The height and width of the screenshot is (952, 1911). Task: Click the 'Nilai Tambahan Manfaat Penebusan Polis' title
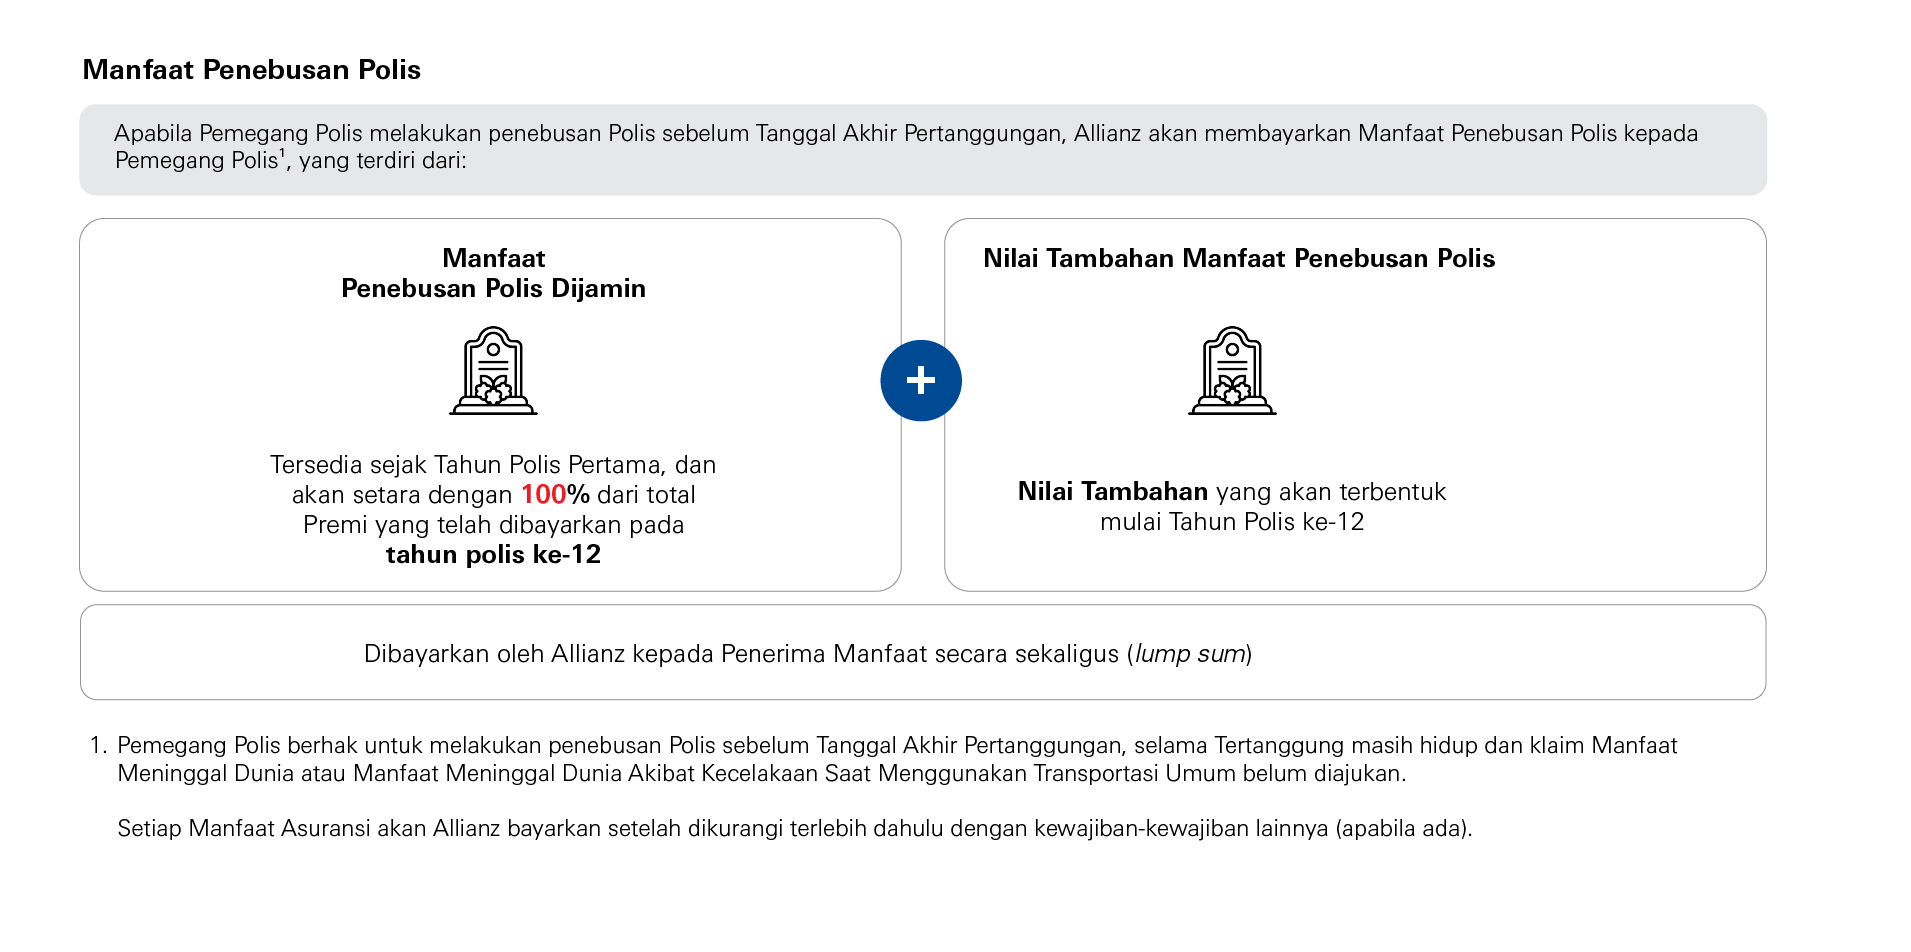[x=1238, y=259]
